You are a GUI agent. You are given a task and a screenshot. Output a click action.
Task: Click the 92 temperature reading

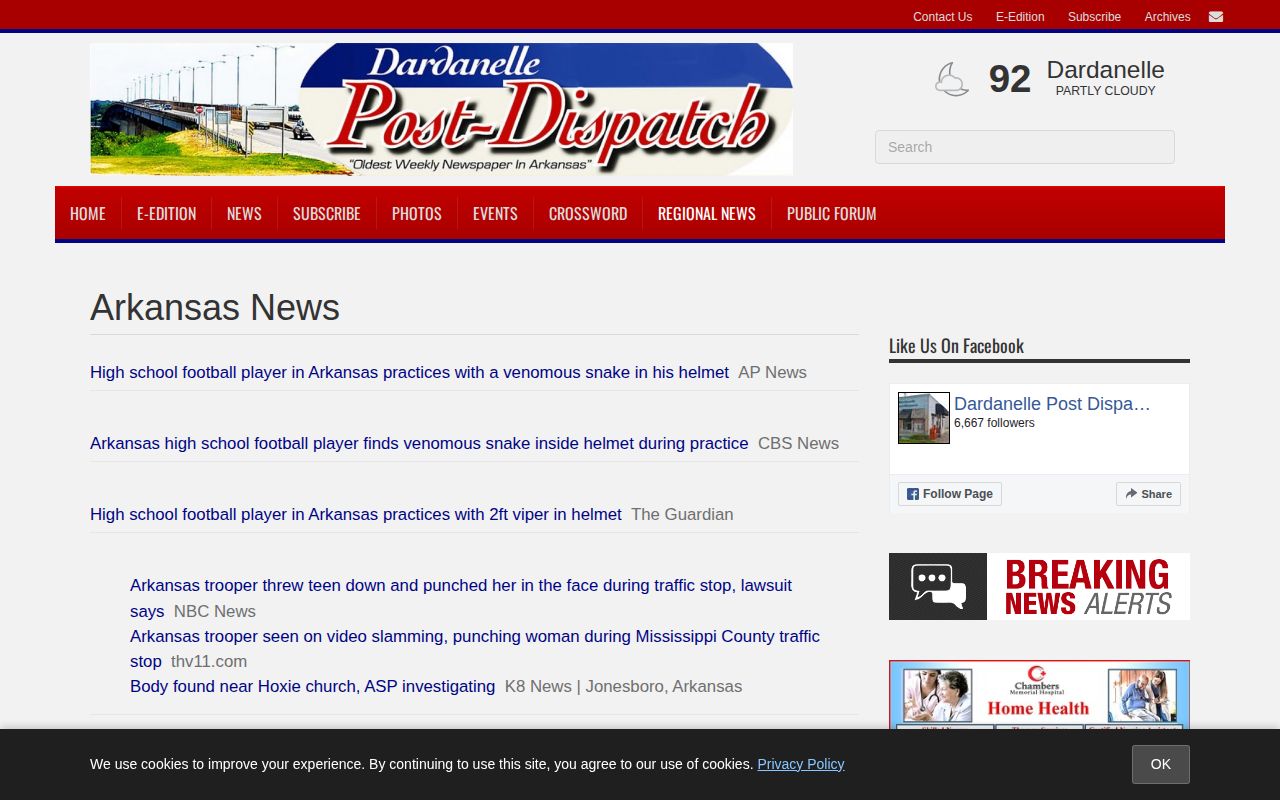[1009, 79]
